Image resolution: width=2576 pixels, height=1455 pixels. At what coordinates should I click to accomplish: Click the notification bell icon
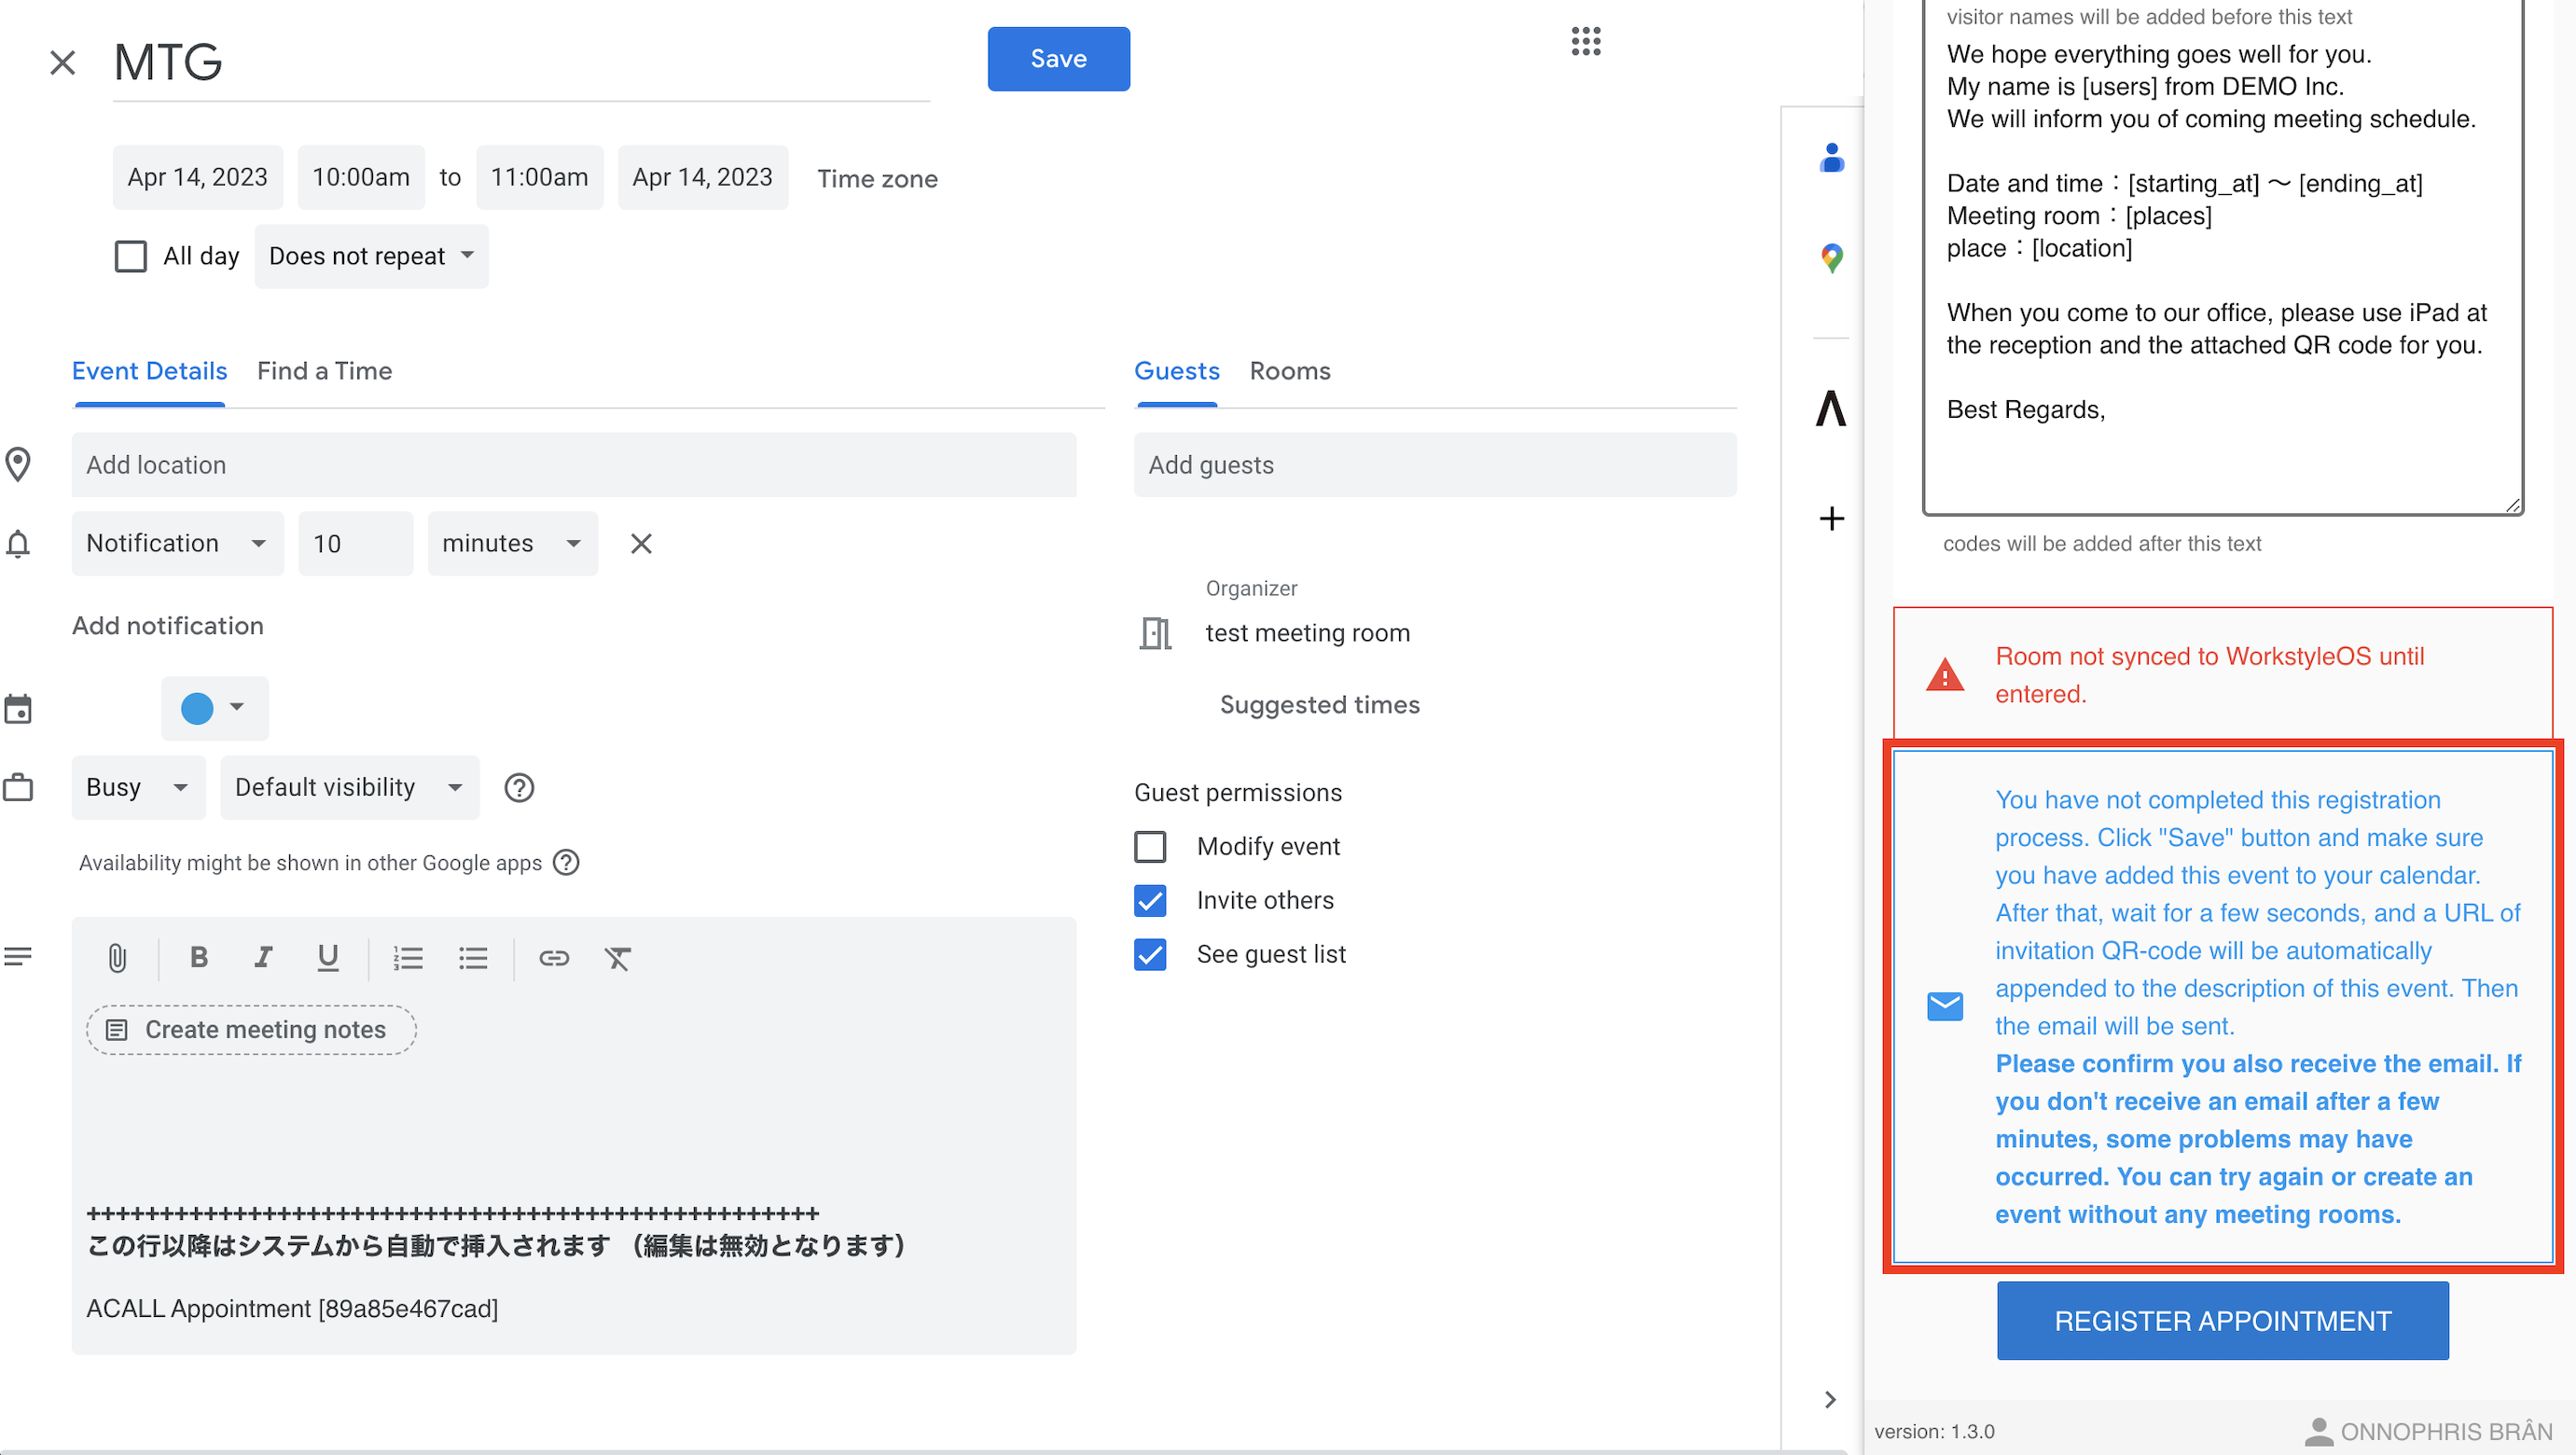point(17,544)
